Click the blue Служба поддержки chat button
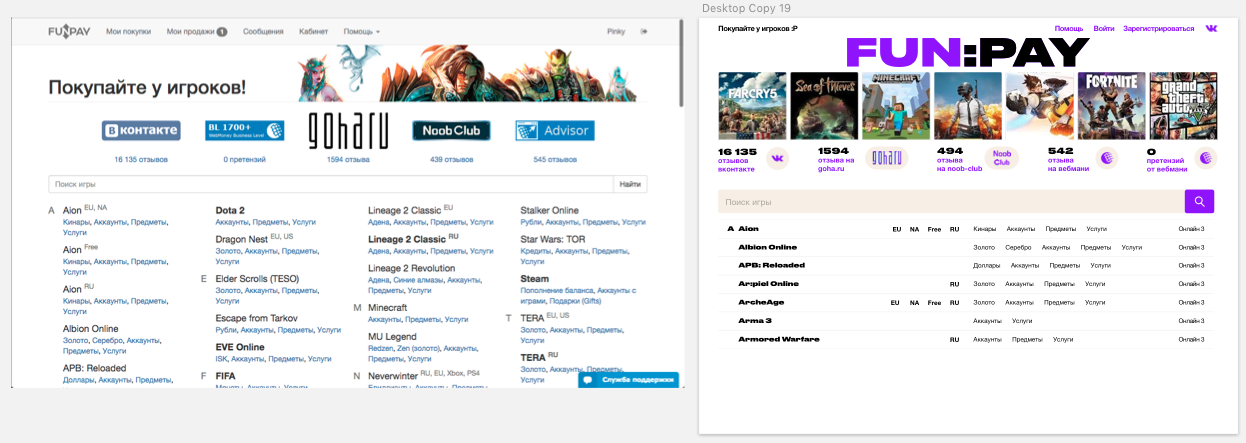Screen dimensions: 1246x443 pos(628,380)
